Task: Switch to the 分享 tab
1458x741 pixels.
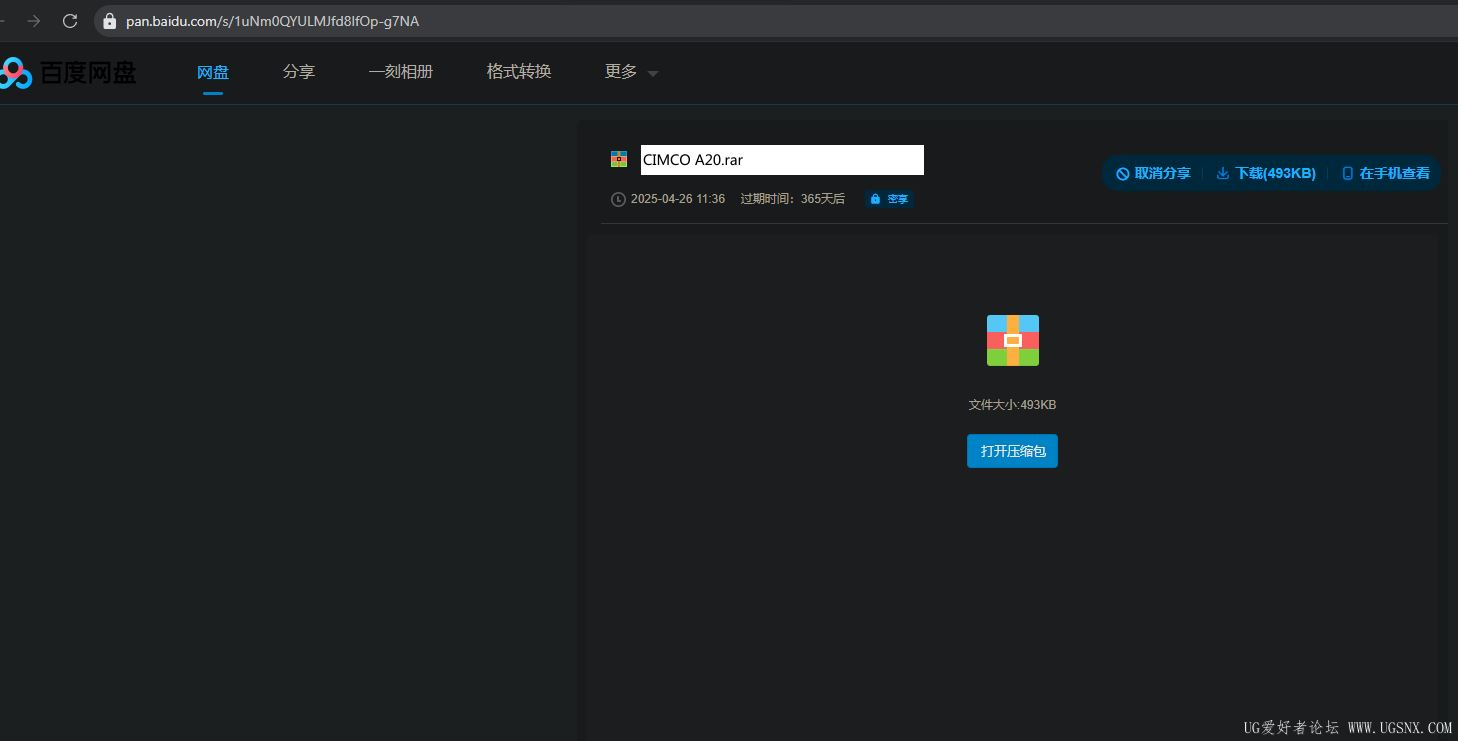Action: point(299,72)
